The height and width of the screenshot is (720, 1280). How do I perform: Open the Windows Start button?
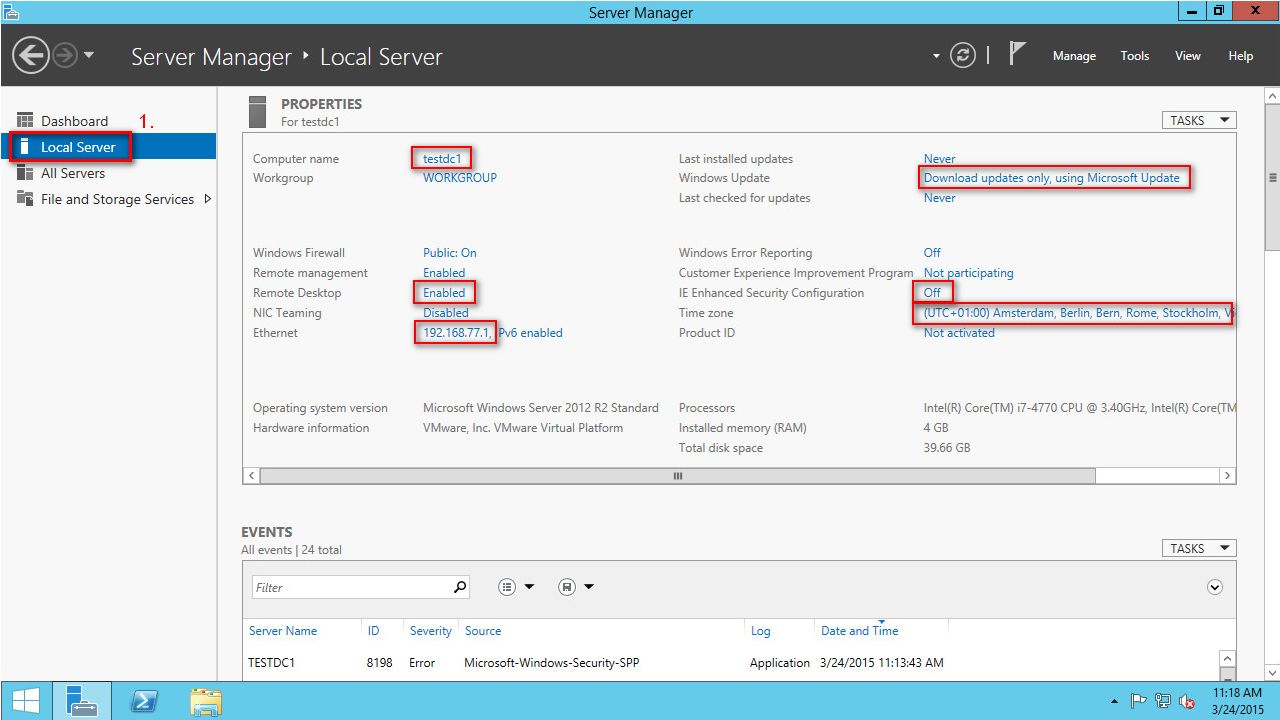(x=25, y=702)
